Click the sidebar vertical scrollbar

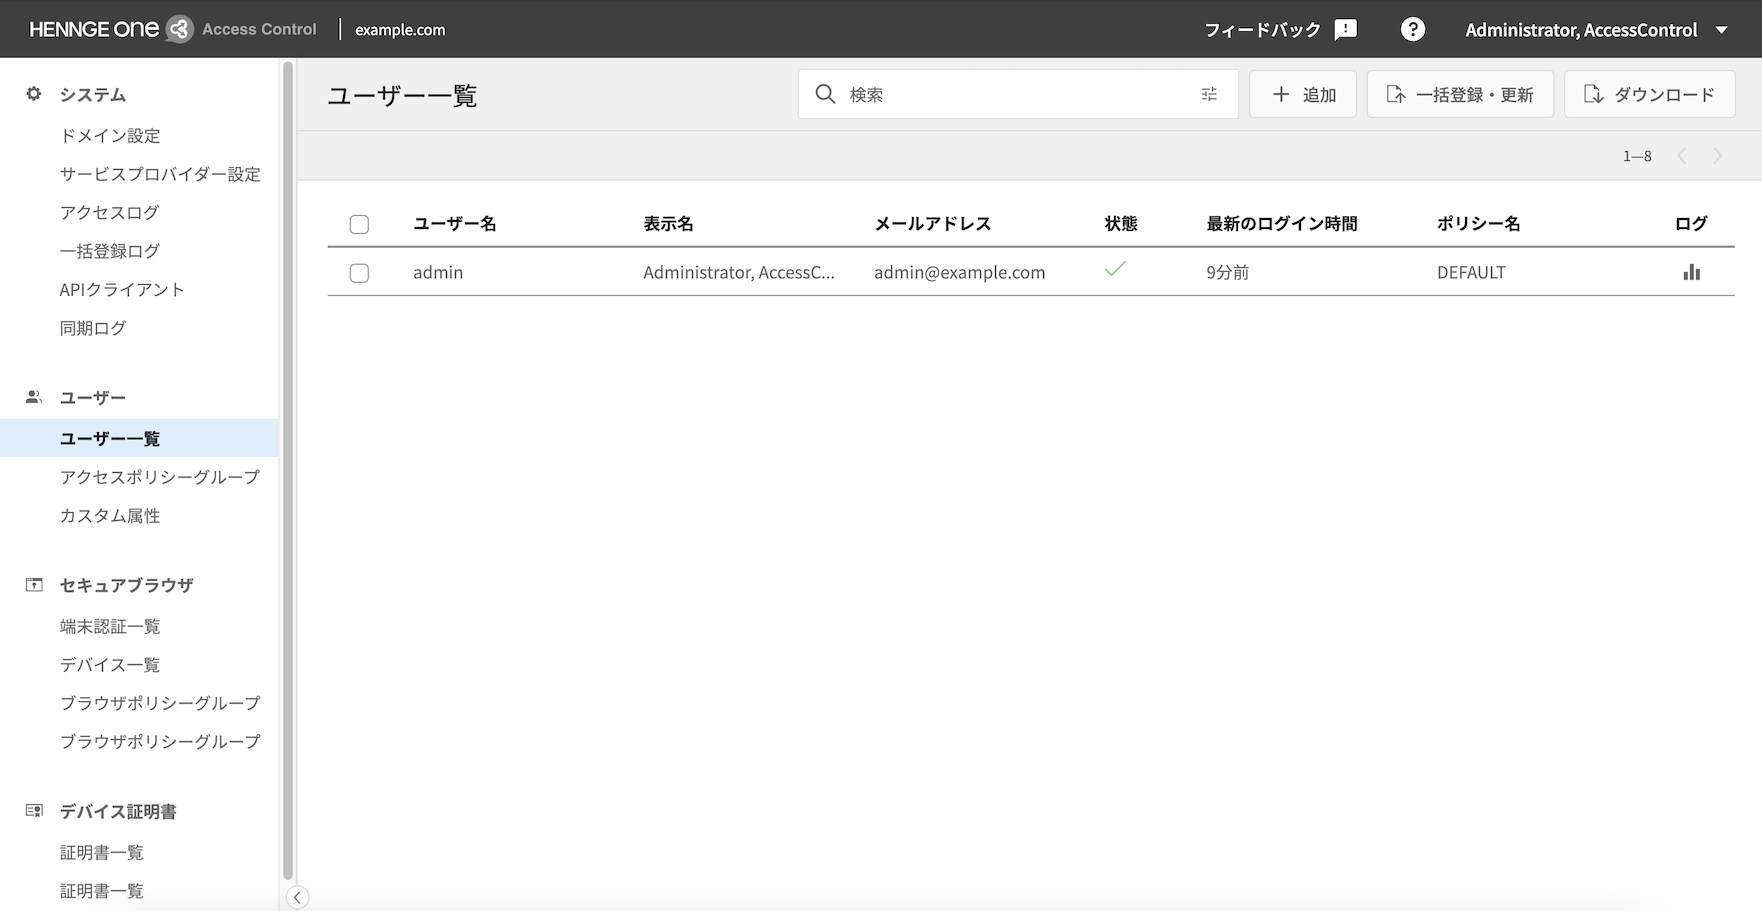tap(288, 470)
